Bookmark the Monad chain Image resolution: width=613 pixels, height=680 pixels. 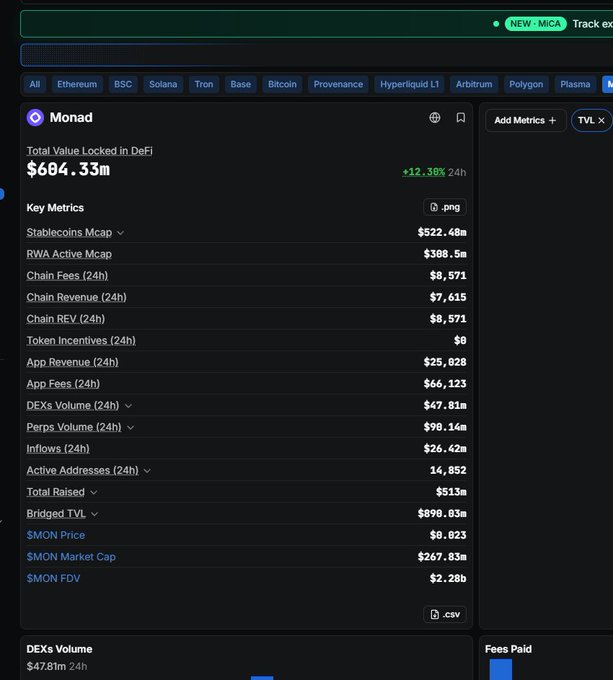point(460,118)
